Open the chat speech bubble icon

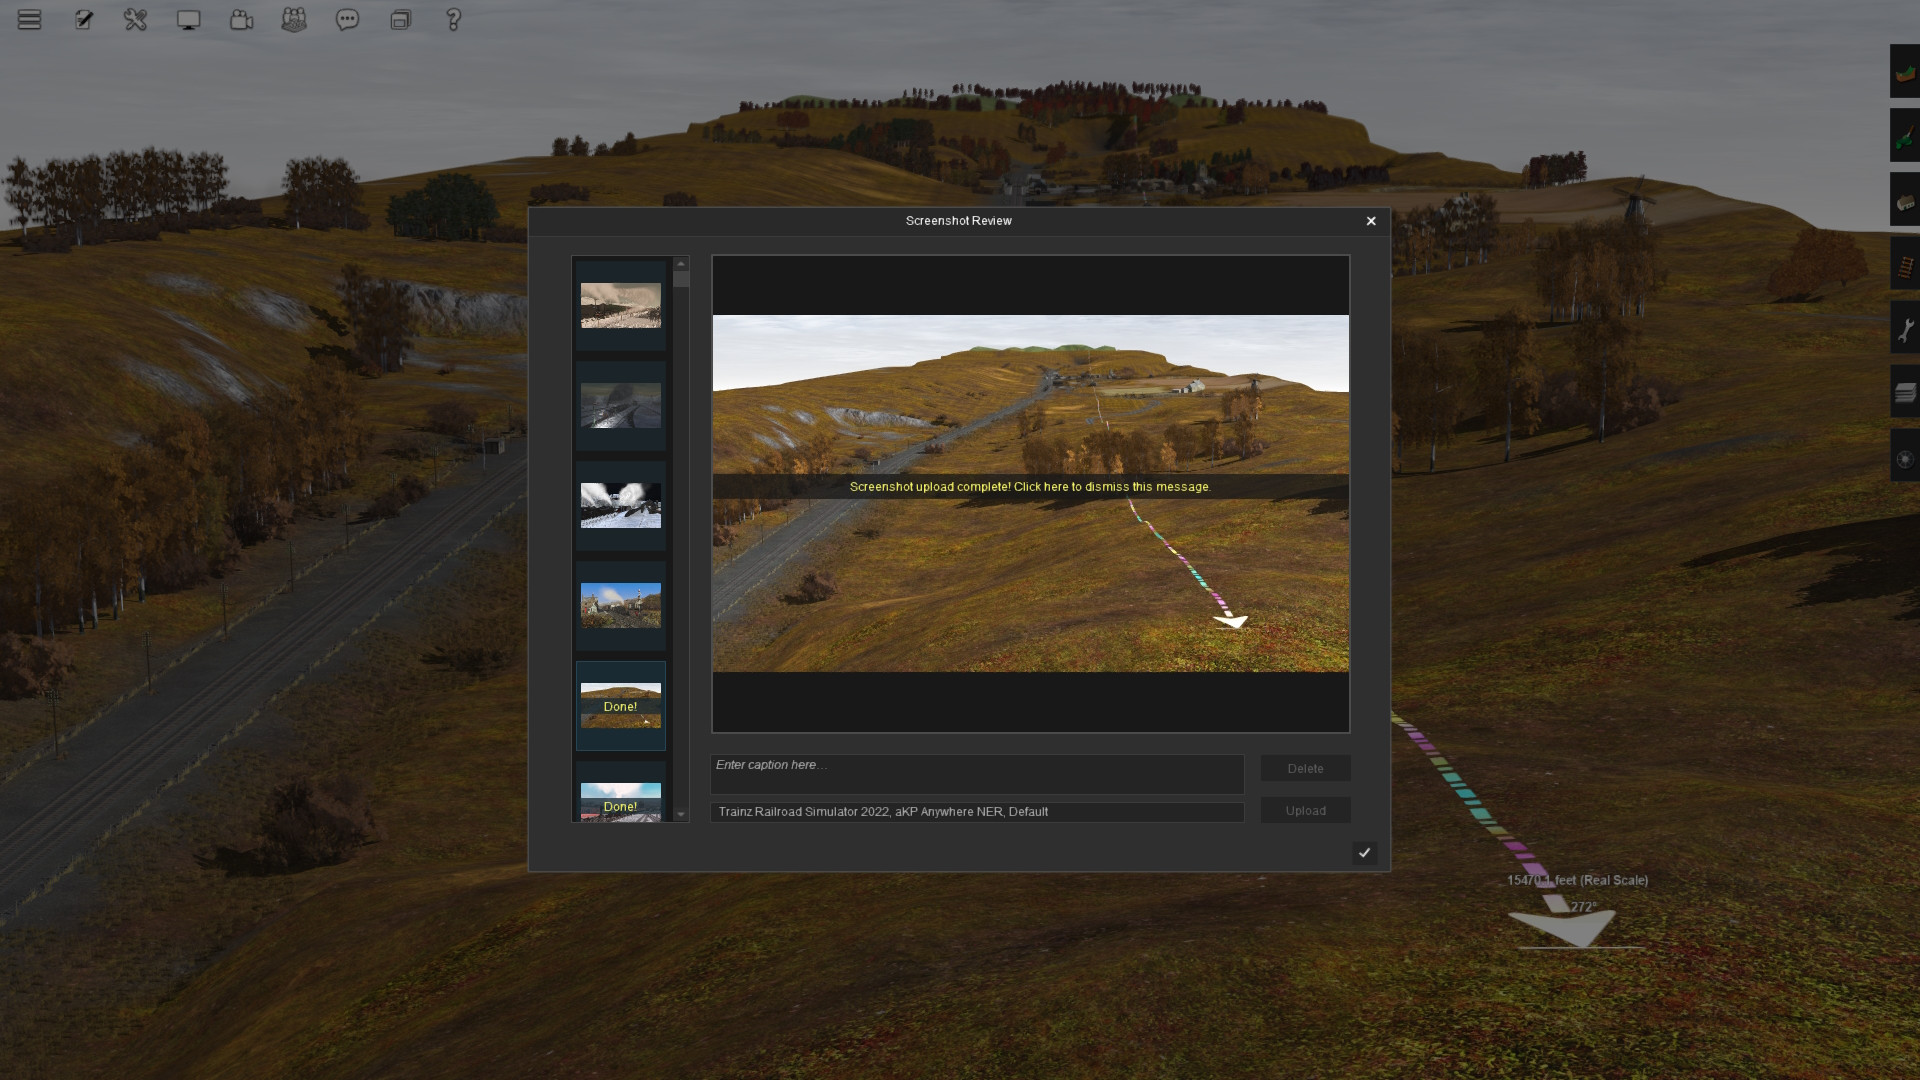[x=347, y=20]
